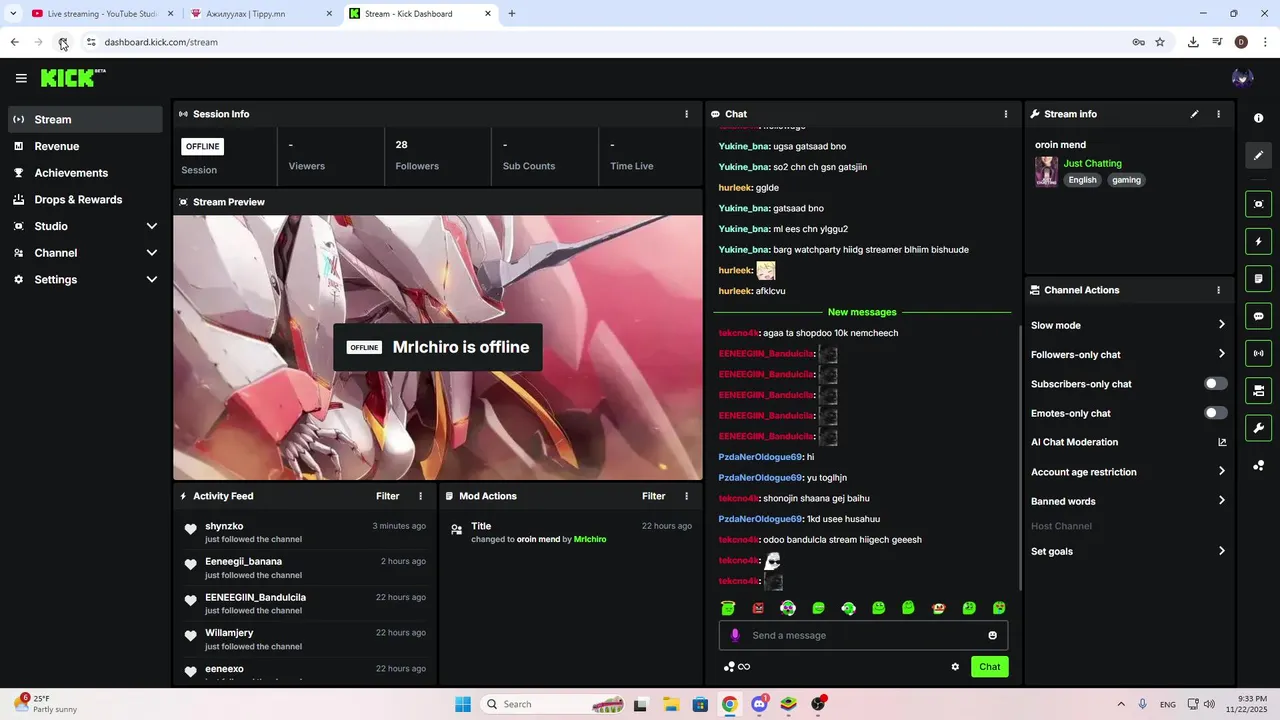
Task: Open OBS Studio from the taskbar
Action: click(x=819, y=704)
